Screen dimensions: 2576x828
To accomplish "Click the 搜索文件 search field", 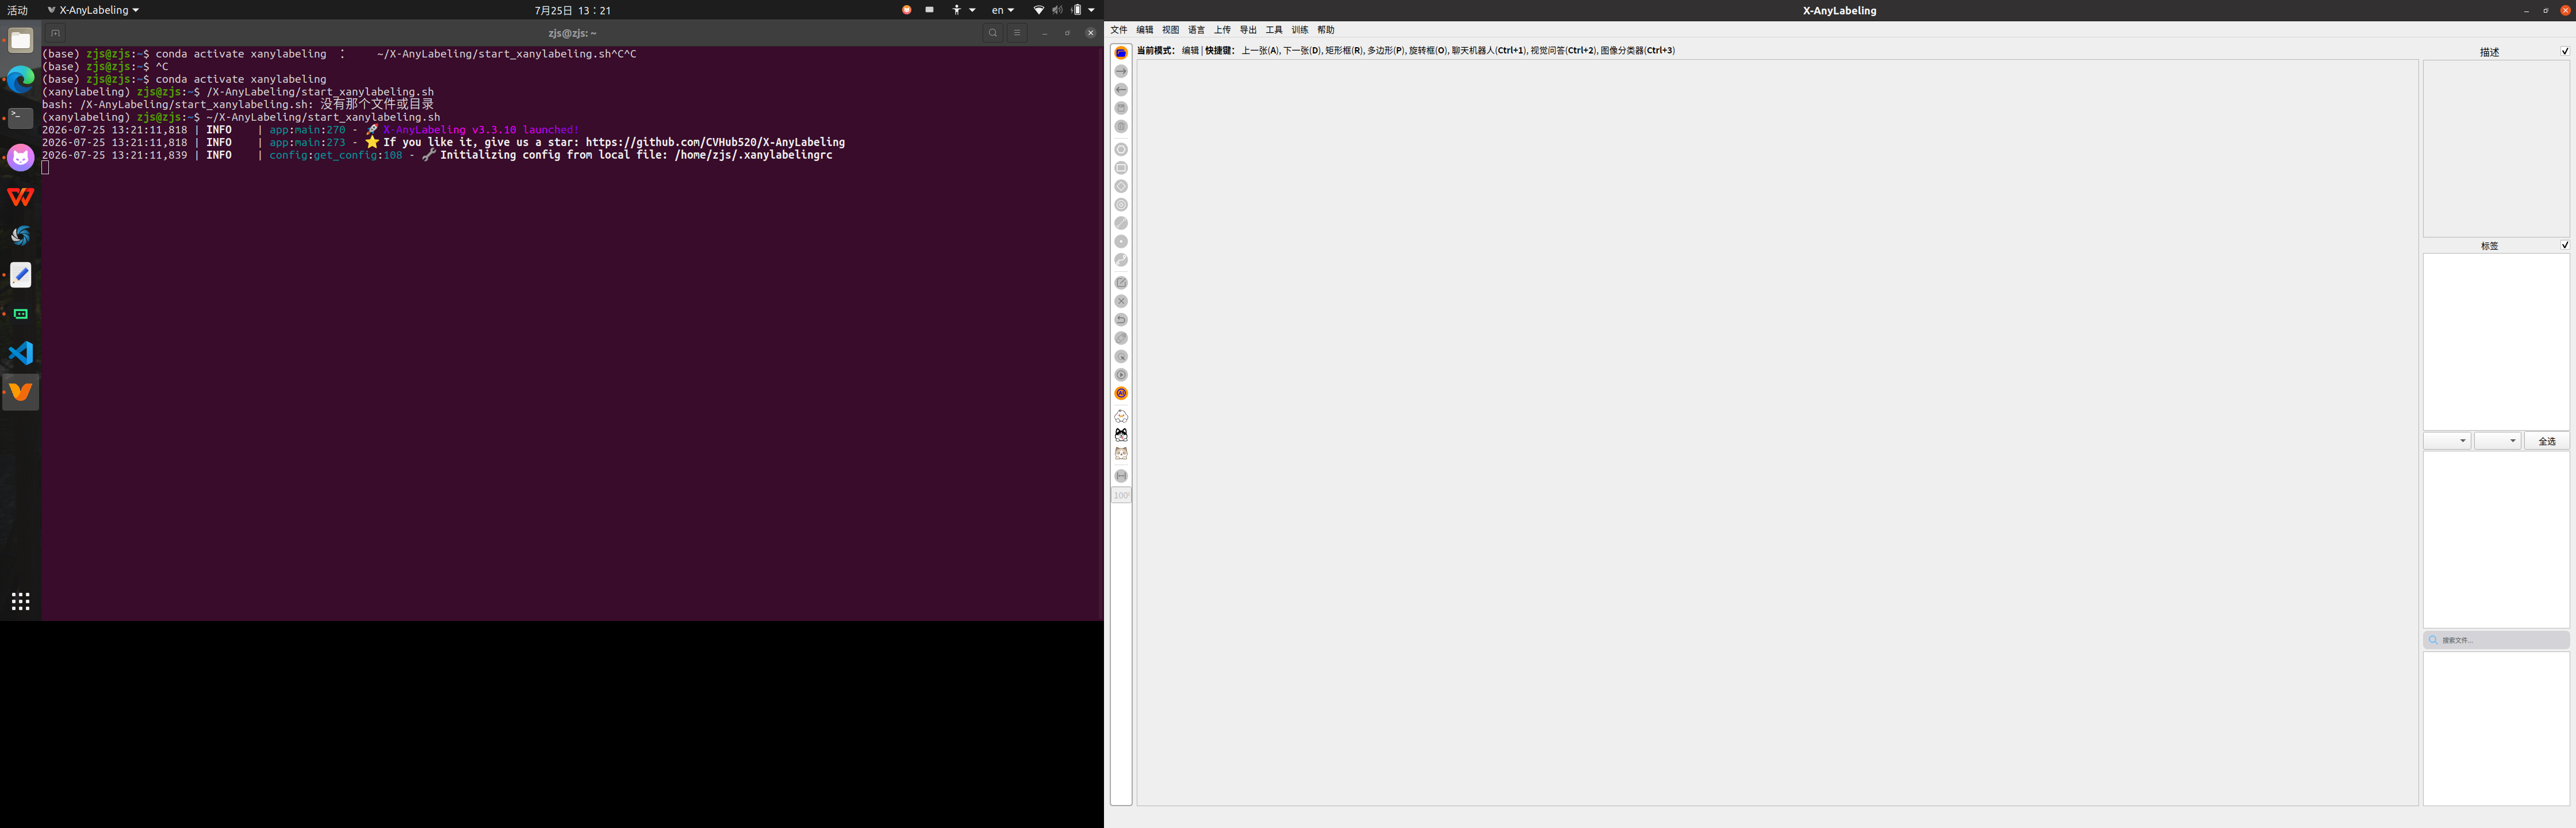I will (2496, 640).
